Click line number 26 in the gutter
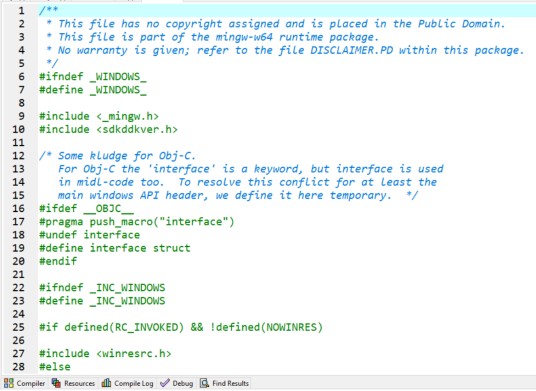The image size is (536, 391). coord(18,340)
